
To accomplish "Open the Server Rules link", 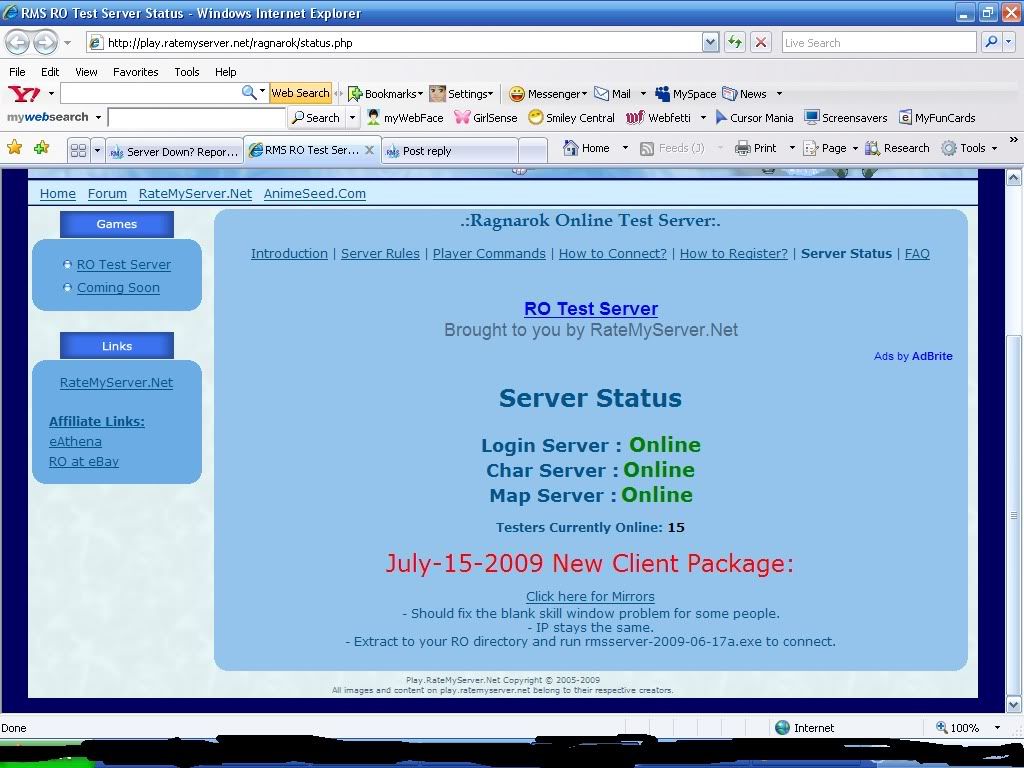I will coord(380,253).
